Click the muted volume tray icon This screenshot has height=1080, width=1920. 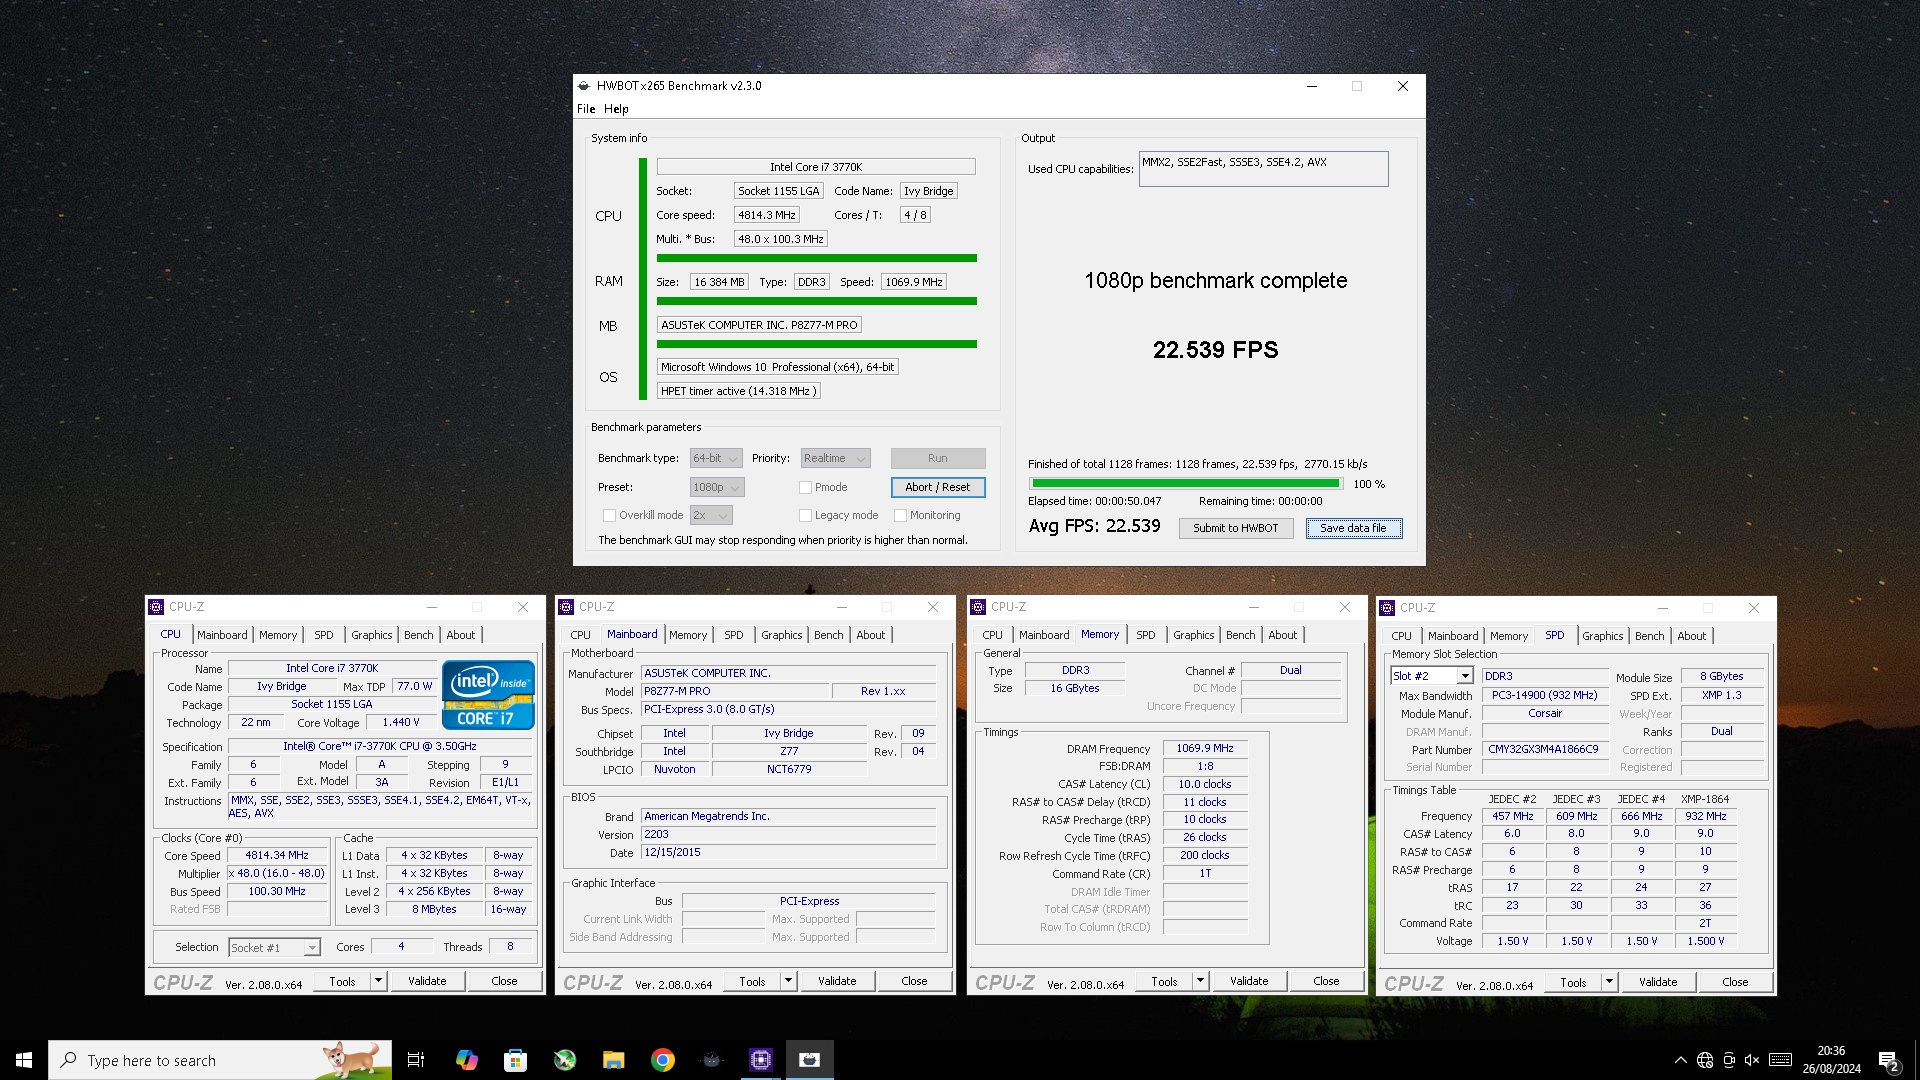click(1752, 1060)
